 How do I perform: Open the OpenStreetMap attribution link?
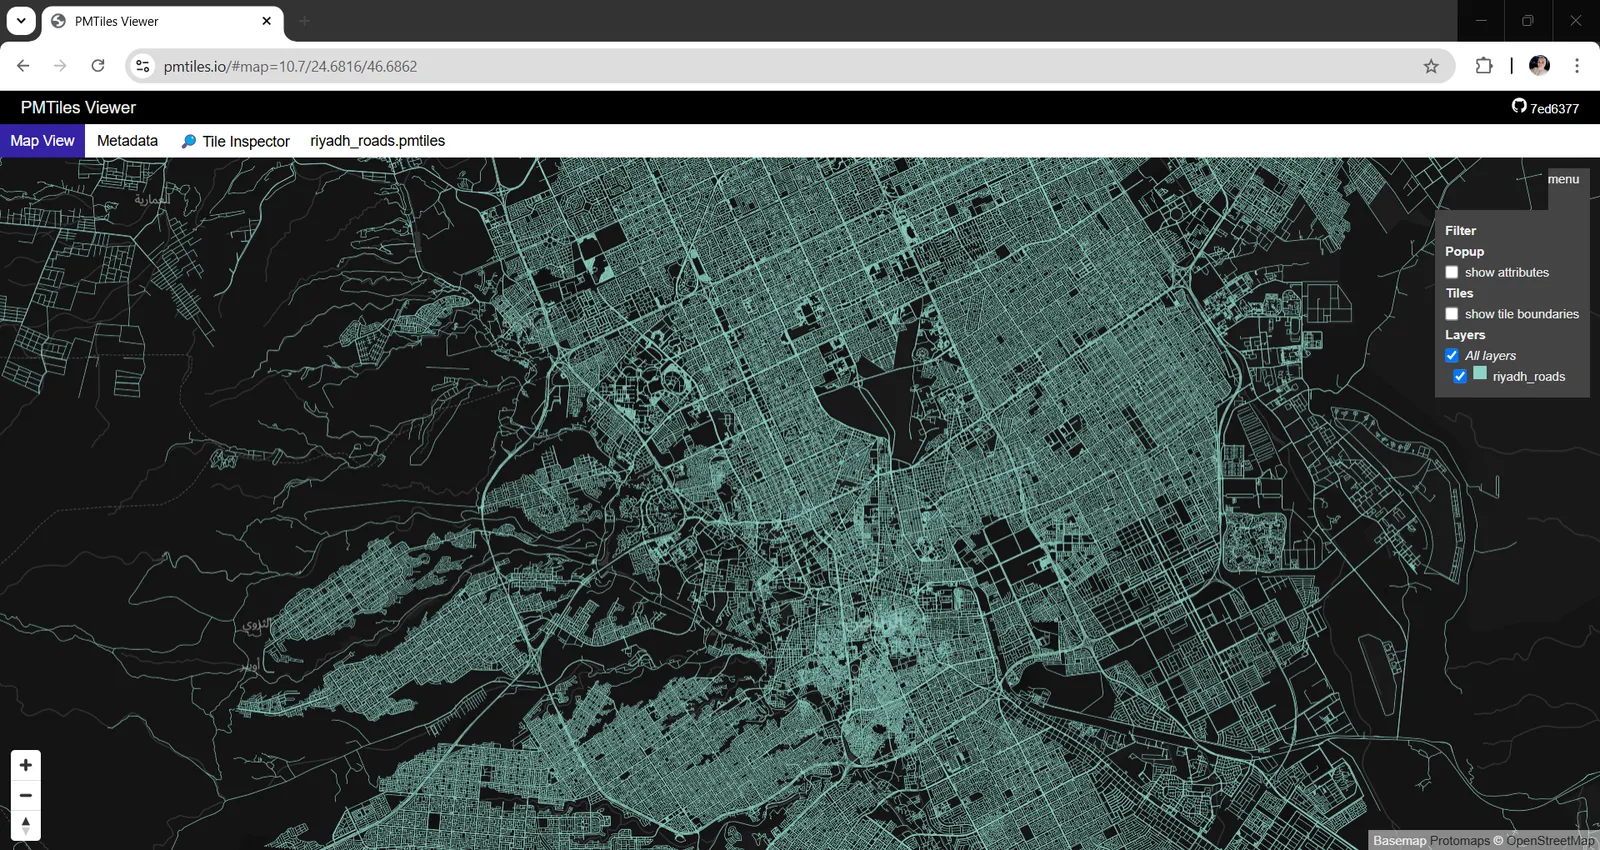(x=1551, y=840)
